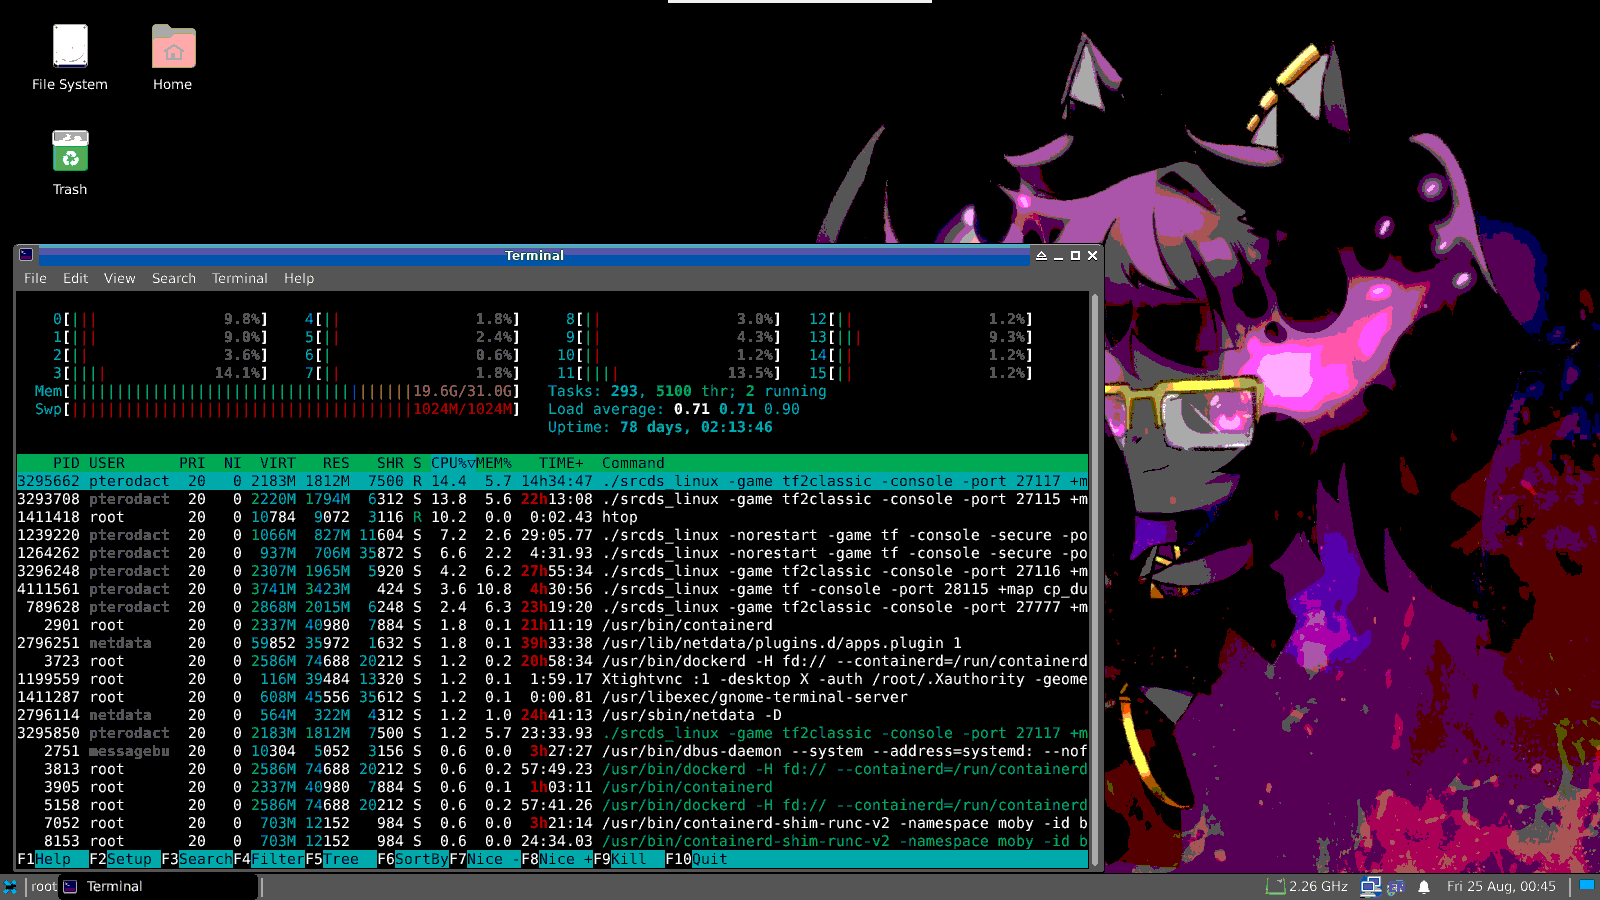Select process row with PID 1264262
Screen dimensions: 1600x900
pyautogui.click(x=552, y=553)
